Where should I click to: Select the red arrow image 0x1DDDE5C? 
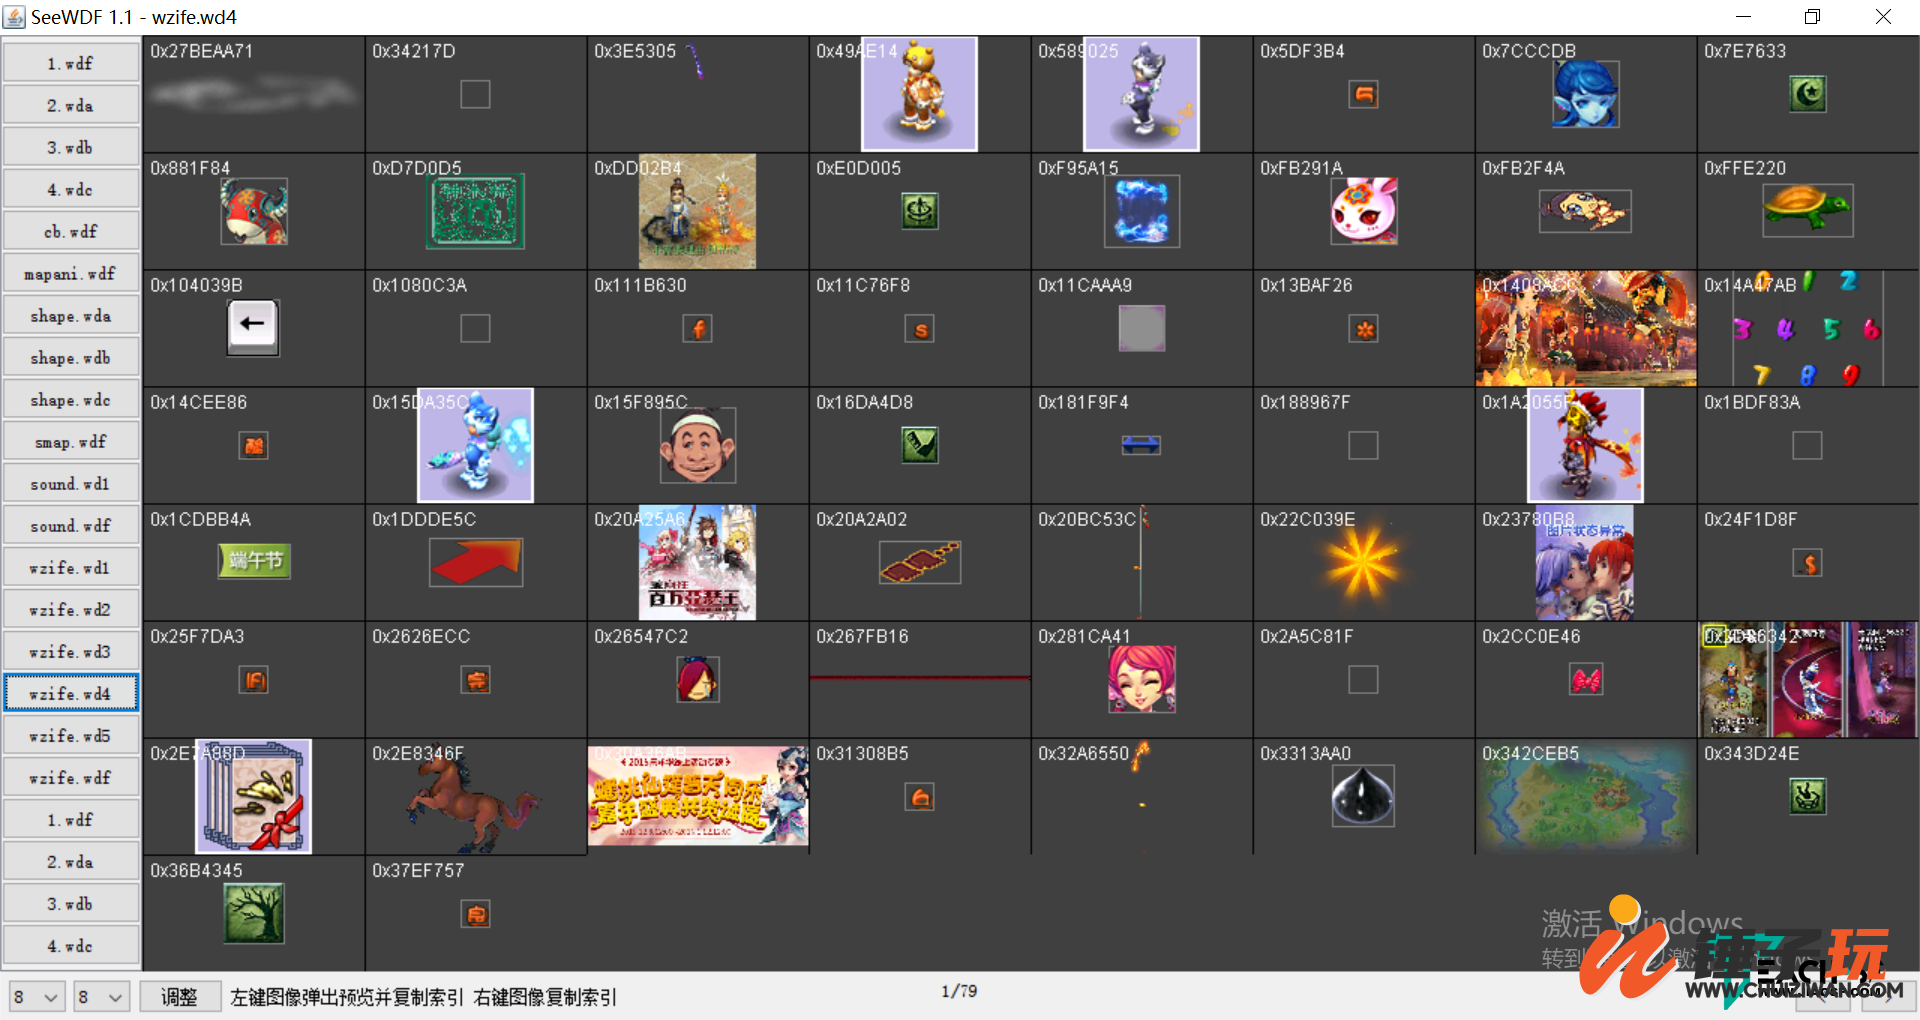pyautogui.click(x=476, y=562)
